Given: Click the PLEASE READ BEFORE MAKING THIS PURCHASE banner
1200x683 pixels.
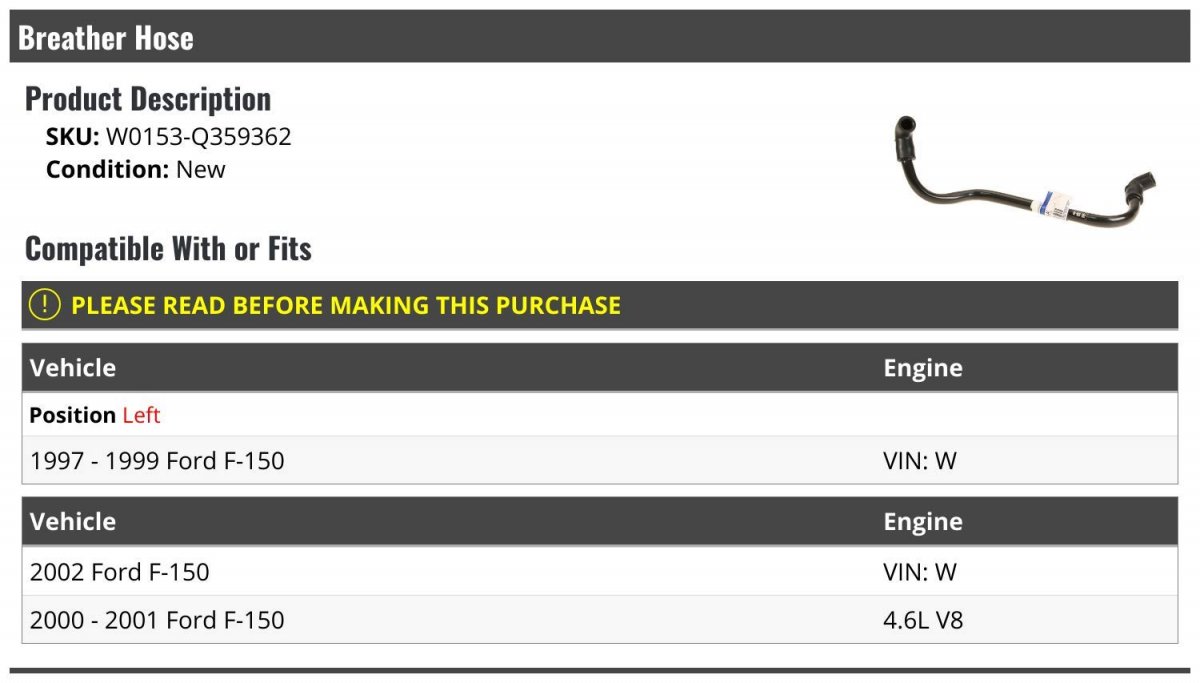Looking at the screenshot, I should tap(600, 305).
